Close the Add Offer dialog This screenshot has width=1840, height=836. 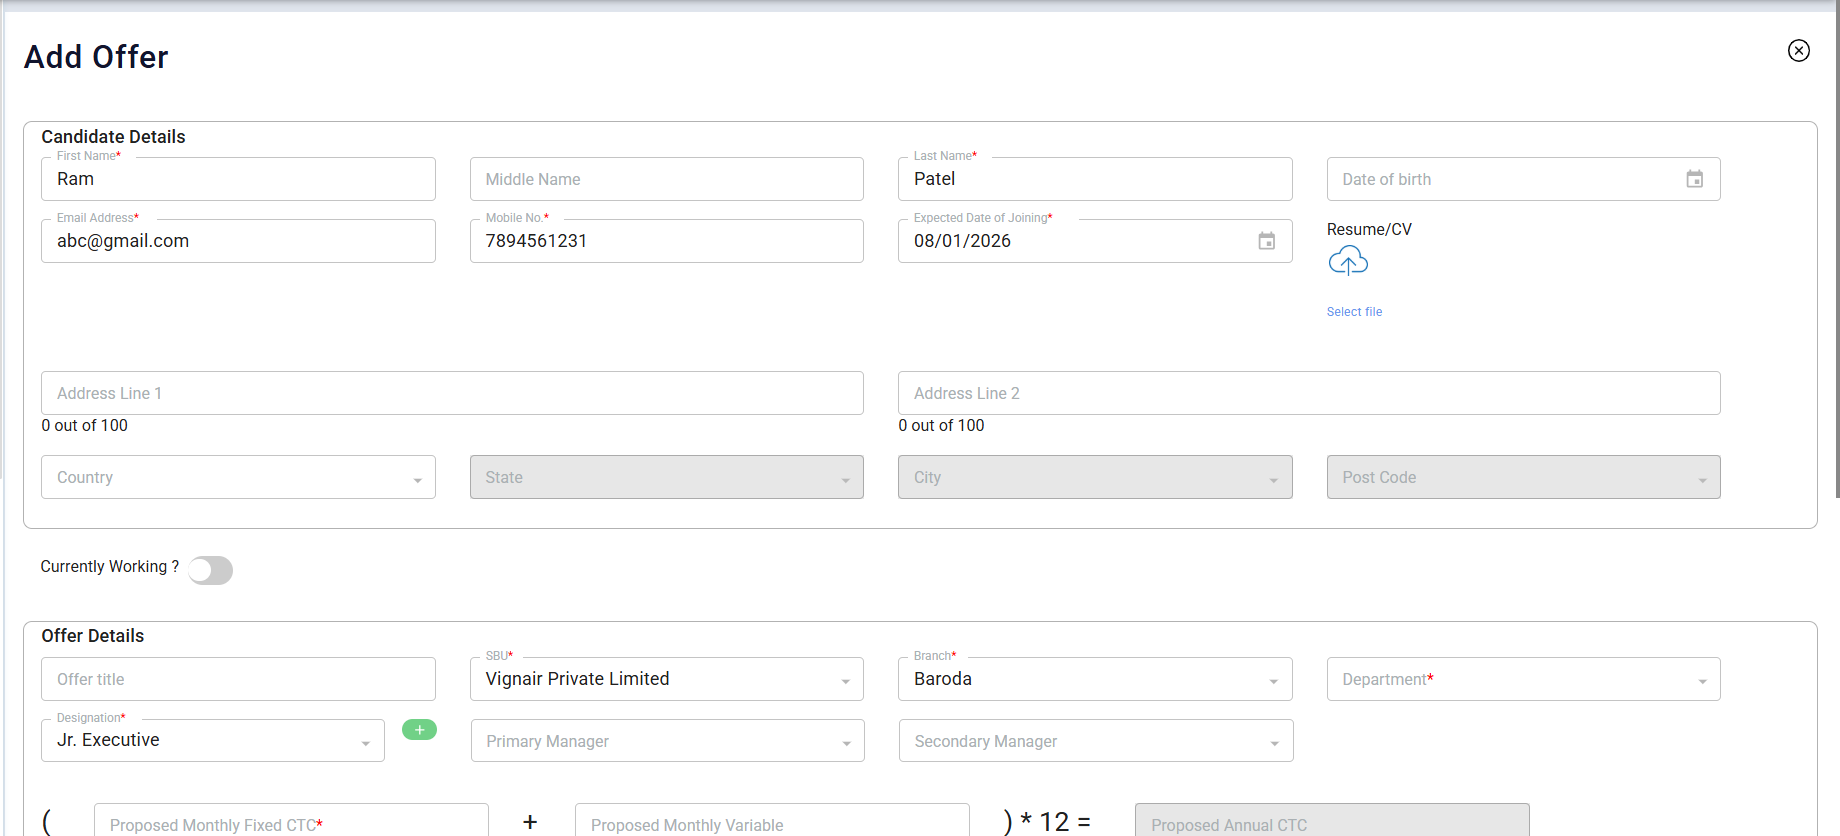(1798, 51)
